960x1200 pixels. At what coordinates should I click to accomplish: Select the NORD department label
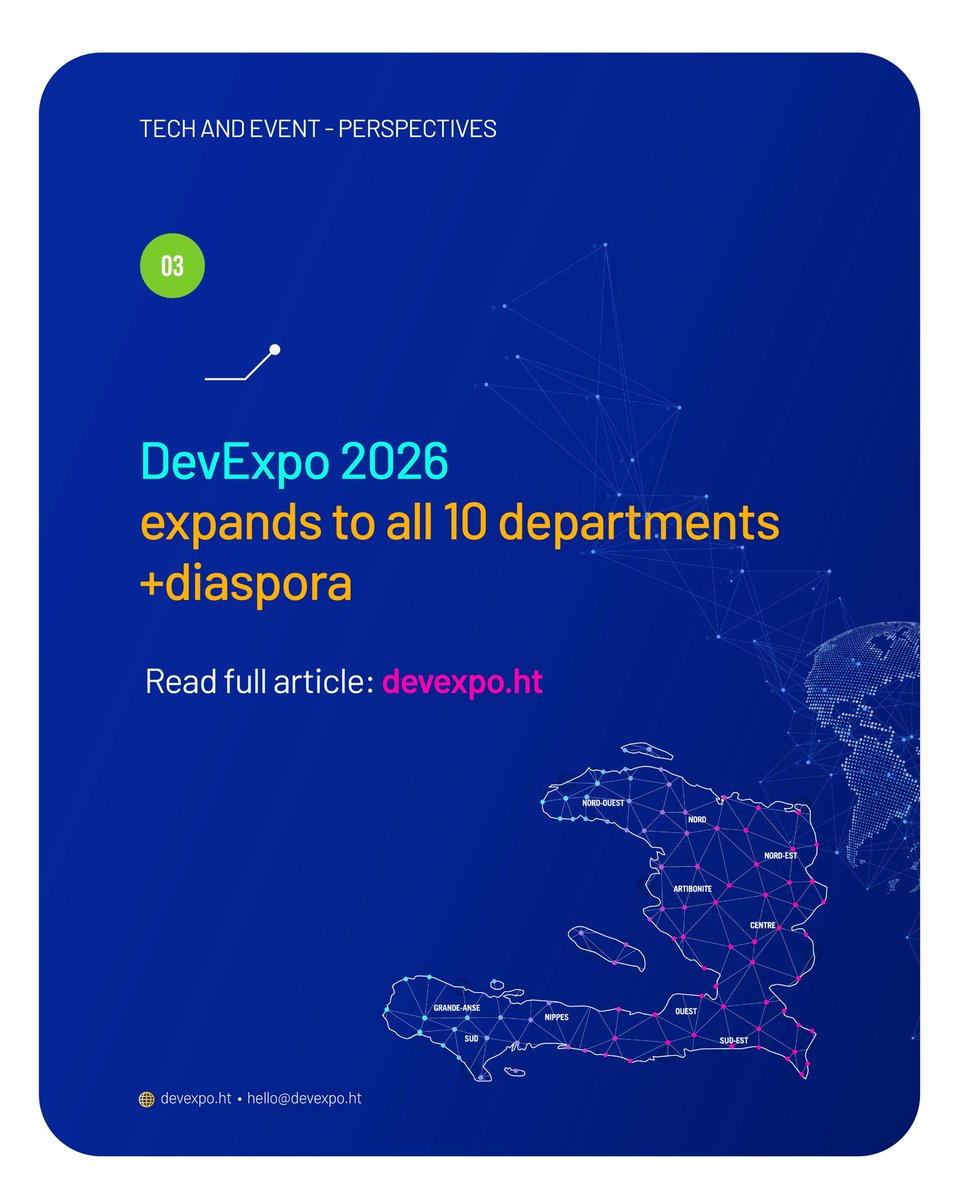coord(697,820)
